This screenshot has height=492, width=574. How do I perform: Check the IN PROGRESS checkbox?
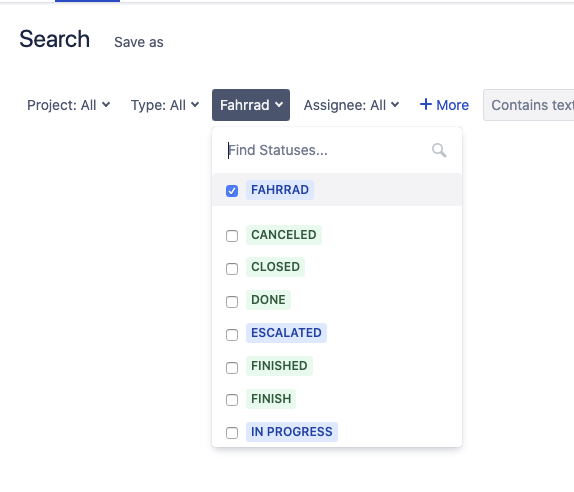click(232, 433)
